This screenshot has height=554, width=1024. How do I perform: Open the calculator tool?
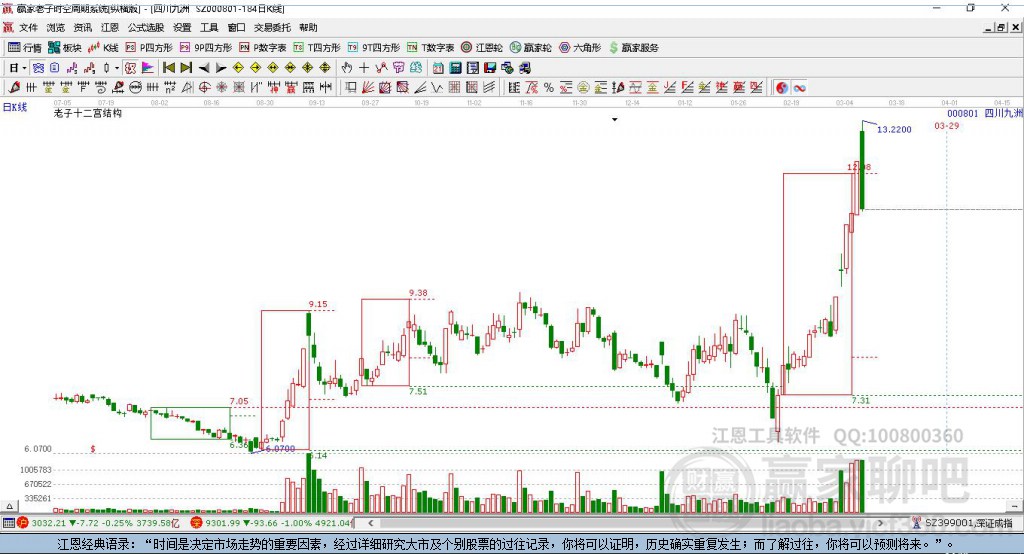pyautogui.click(x=455, y=68)
